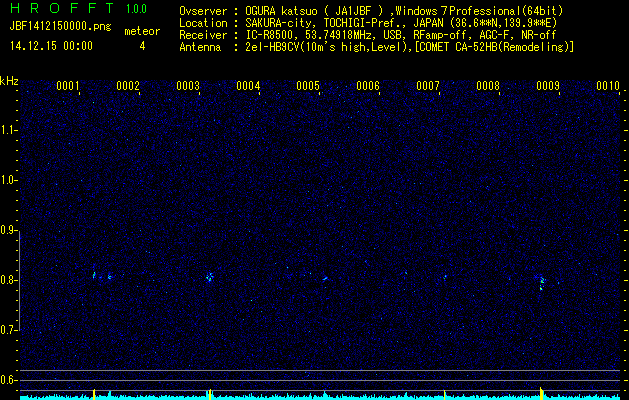Click time marker 0001
Viewport: 629px width, 400px height.
68,86
